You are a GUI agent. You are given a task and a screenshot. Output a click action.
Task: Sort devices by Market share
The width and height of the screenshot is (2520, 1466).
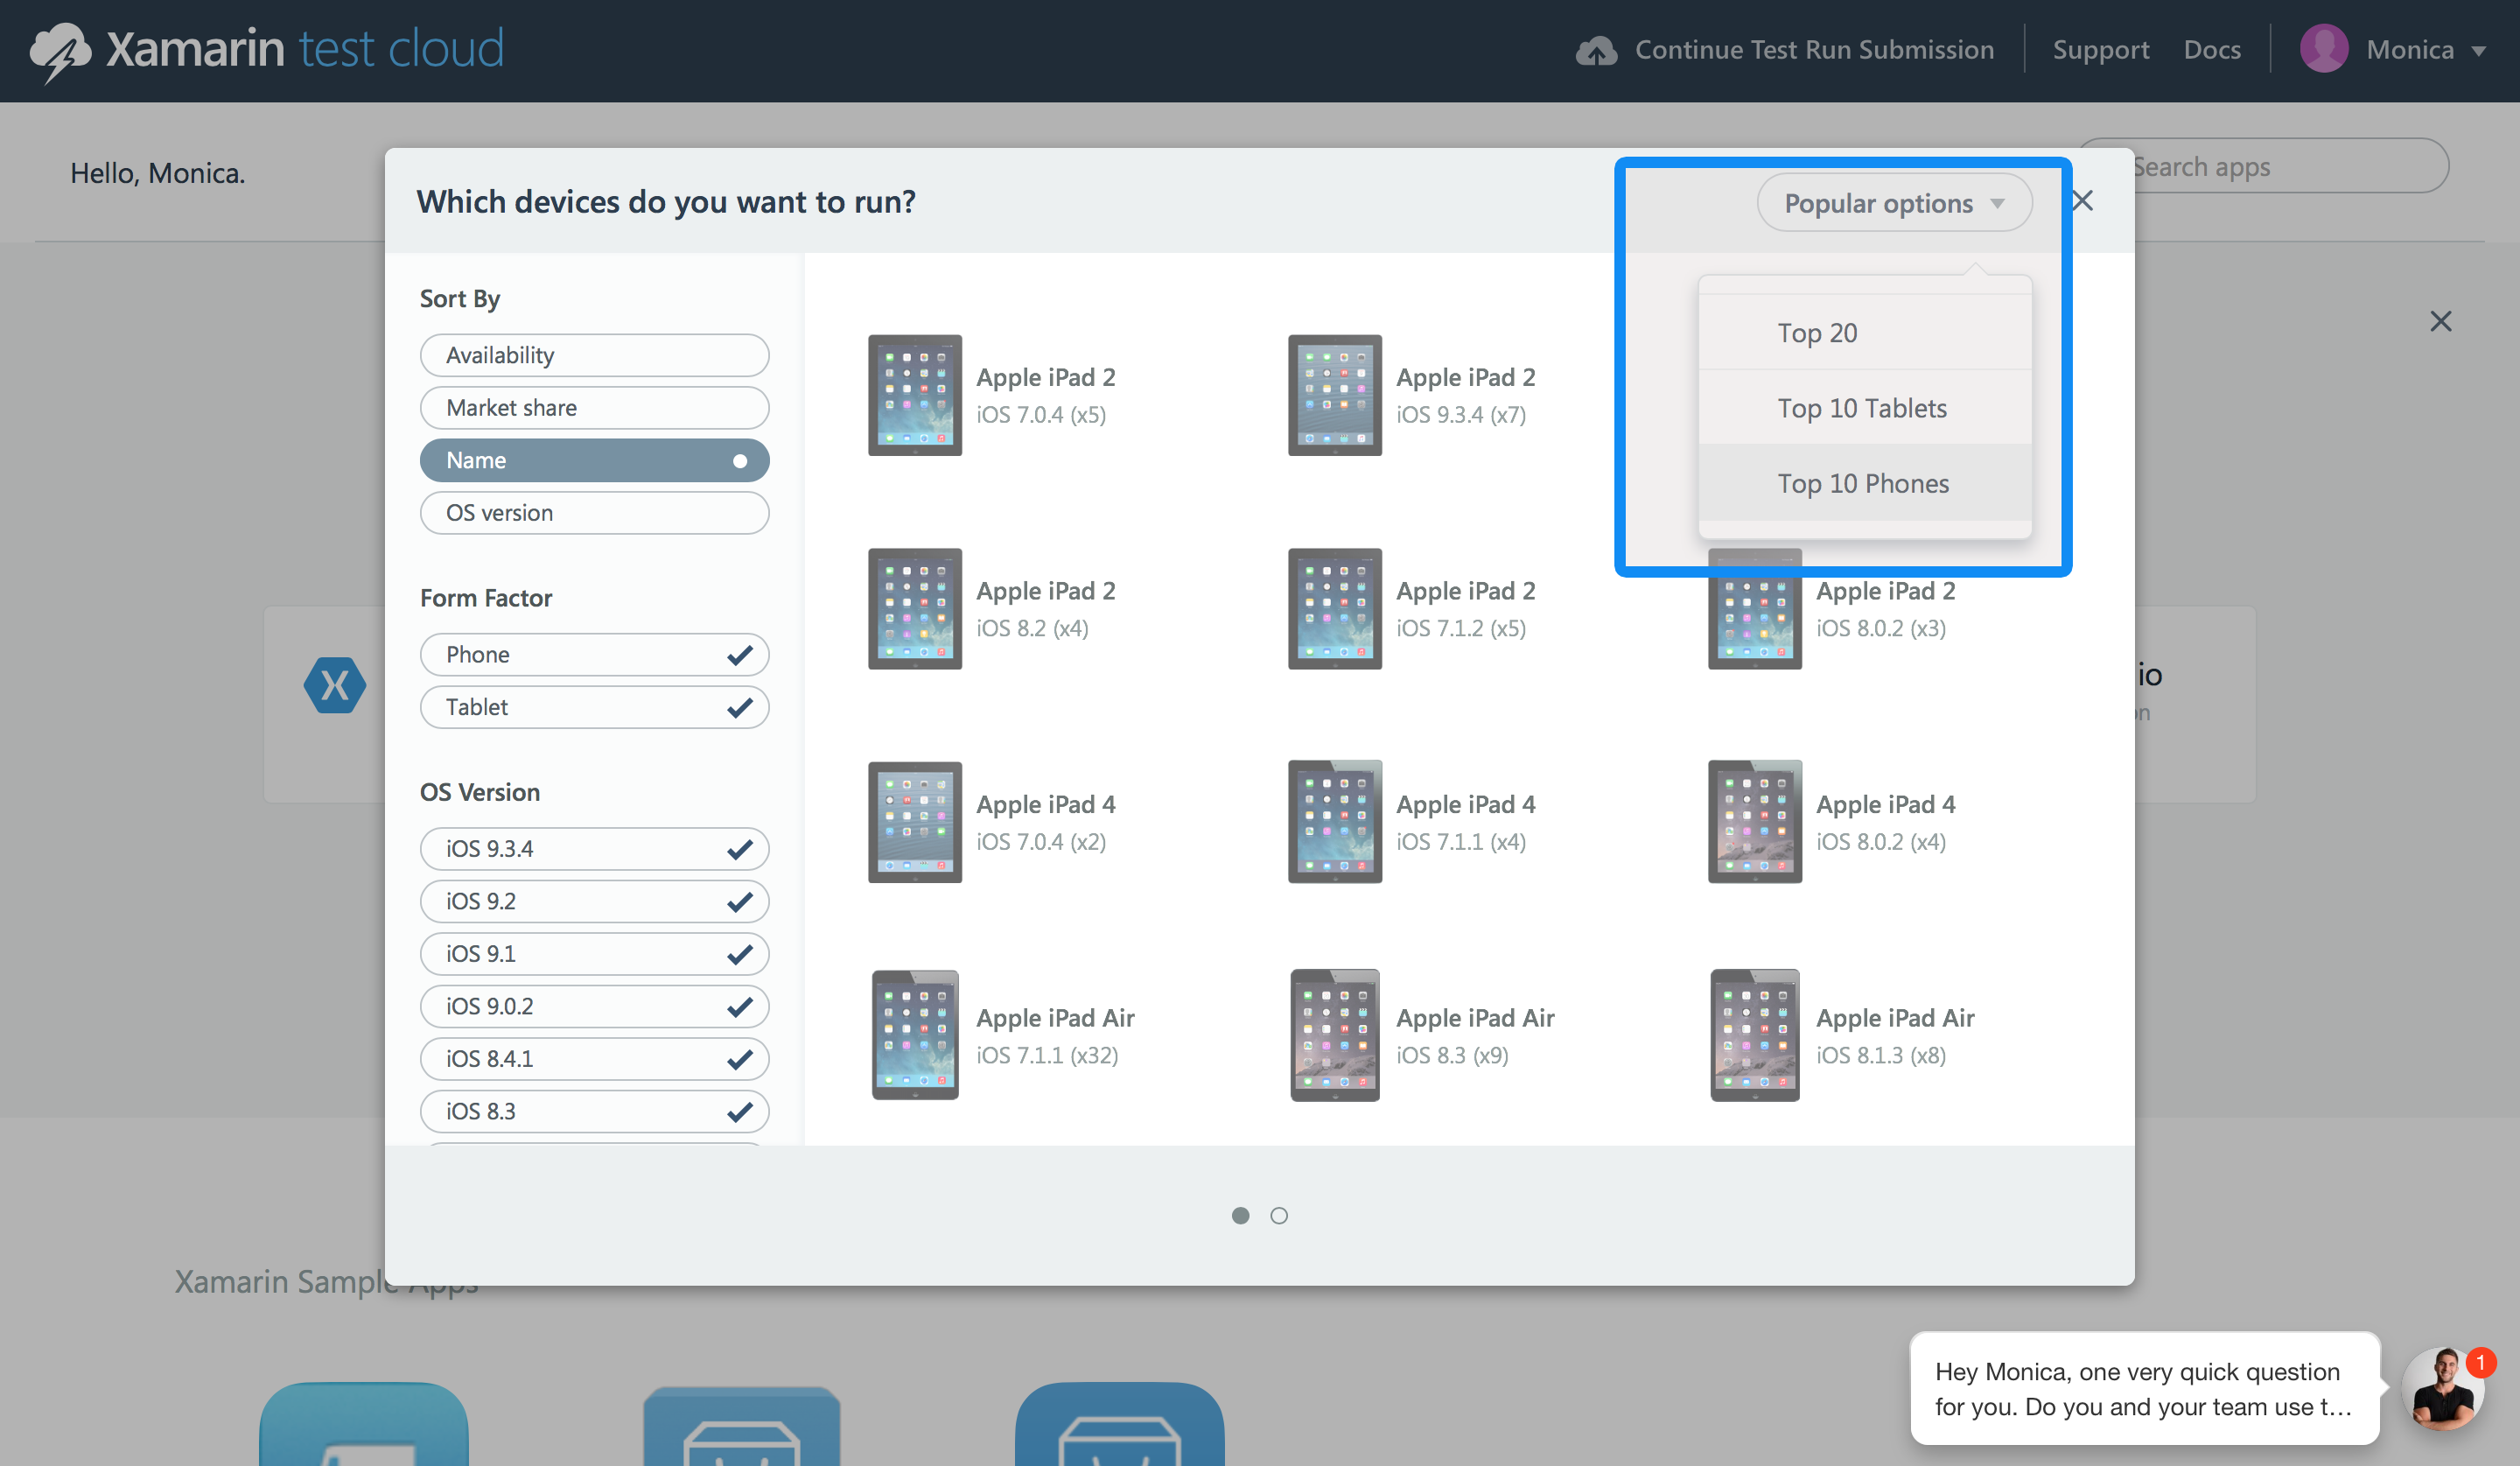click(594, 408)
